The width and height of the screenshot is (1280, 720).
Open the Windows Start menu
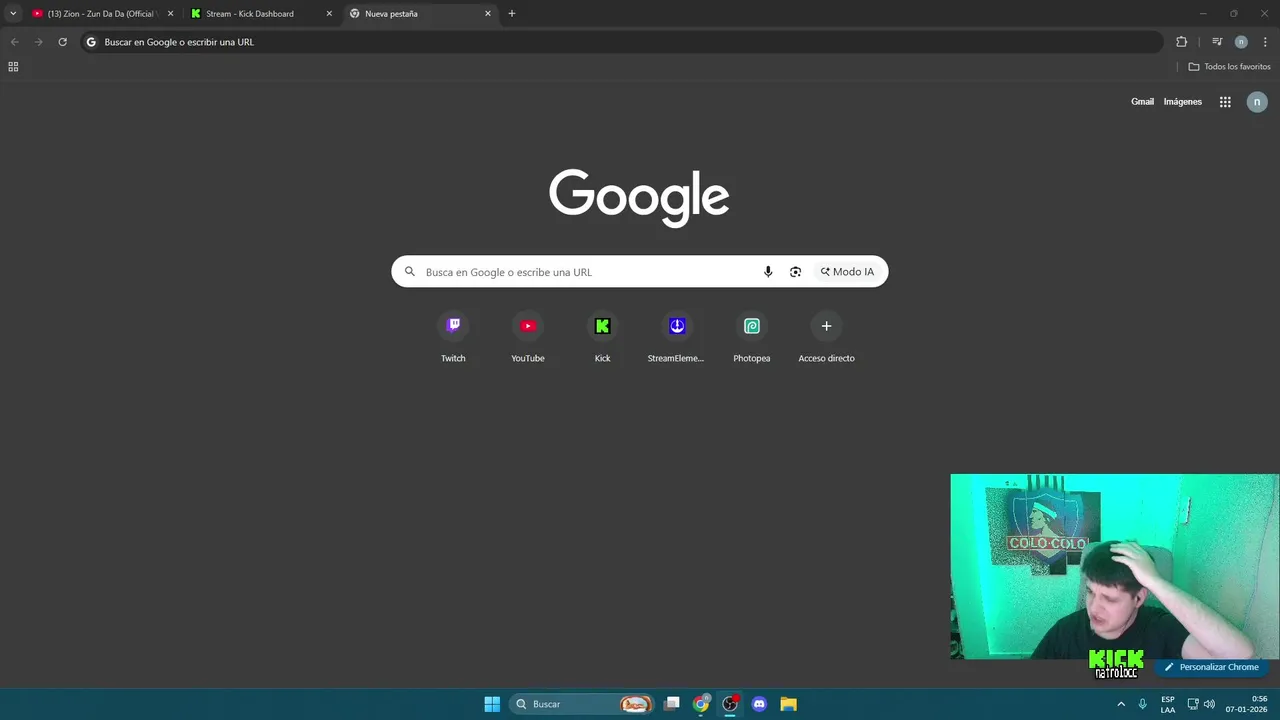point(492,704)
